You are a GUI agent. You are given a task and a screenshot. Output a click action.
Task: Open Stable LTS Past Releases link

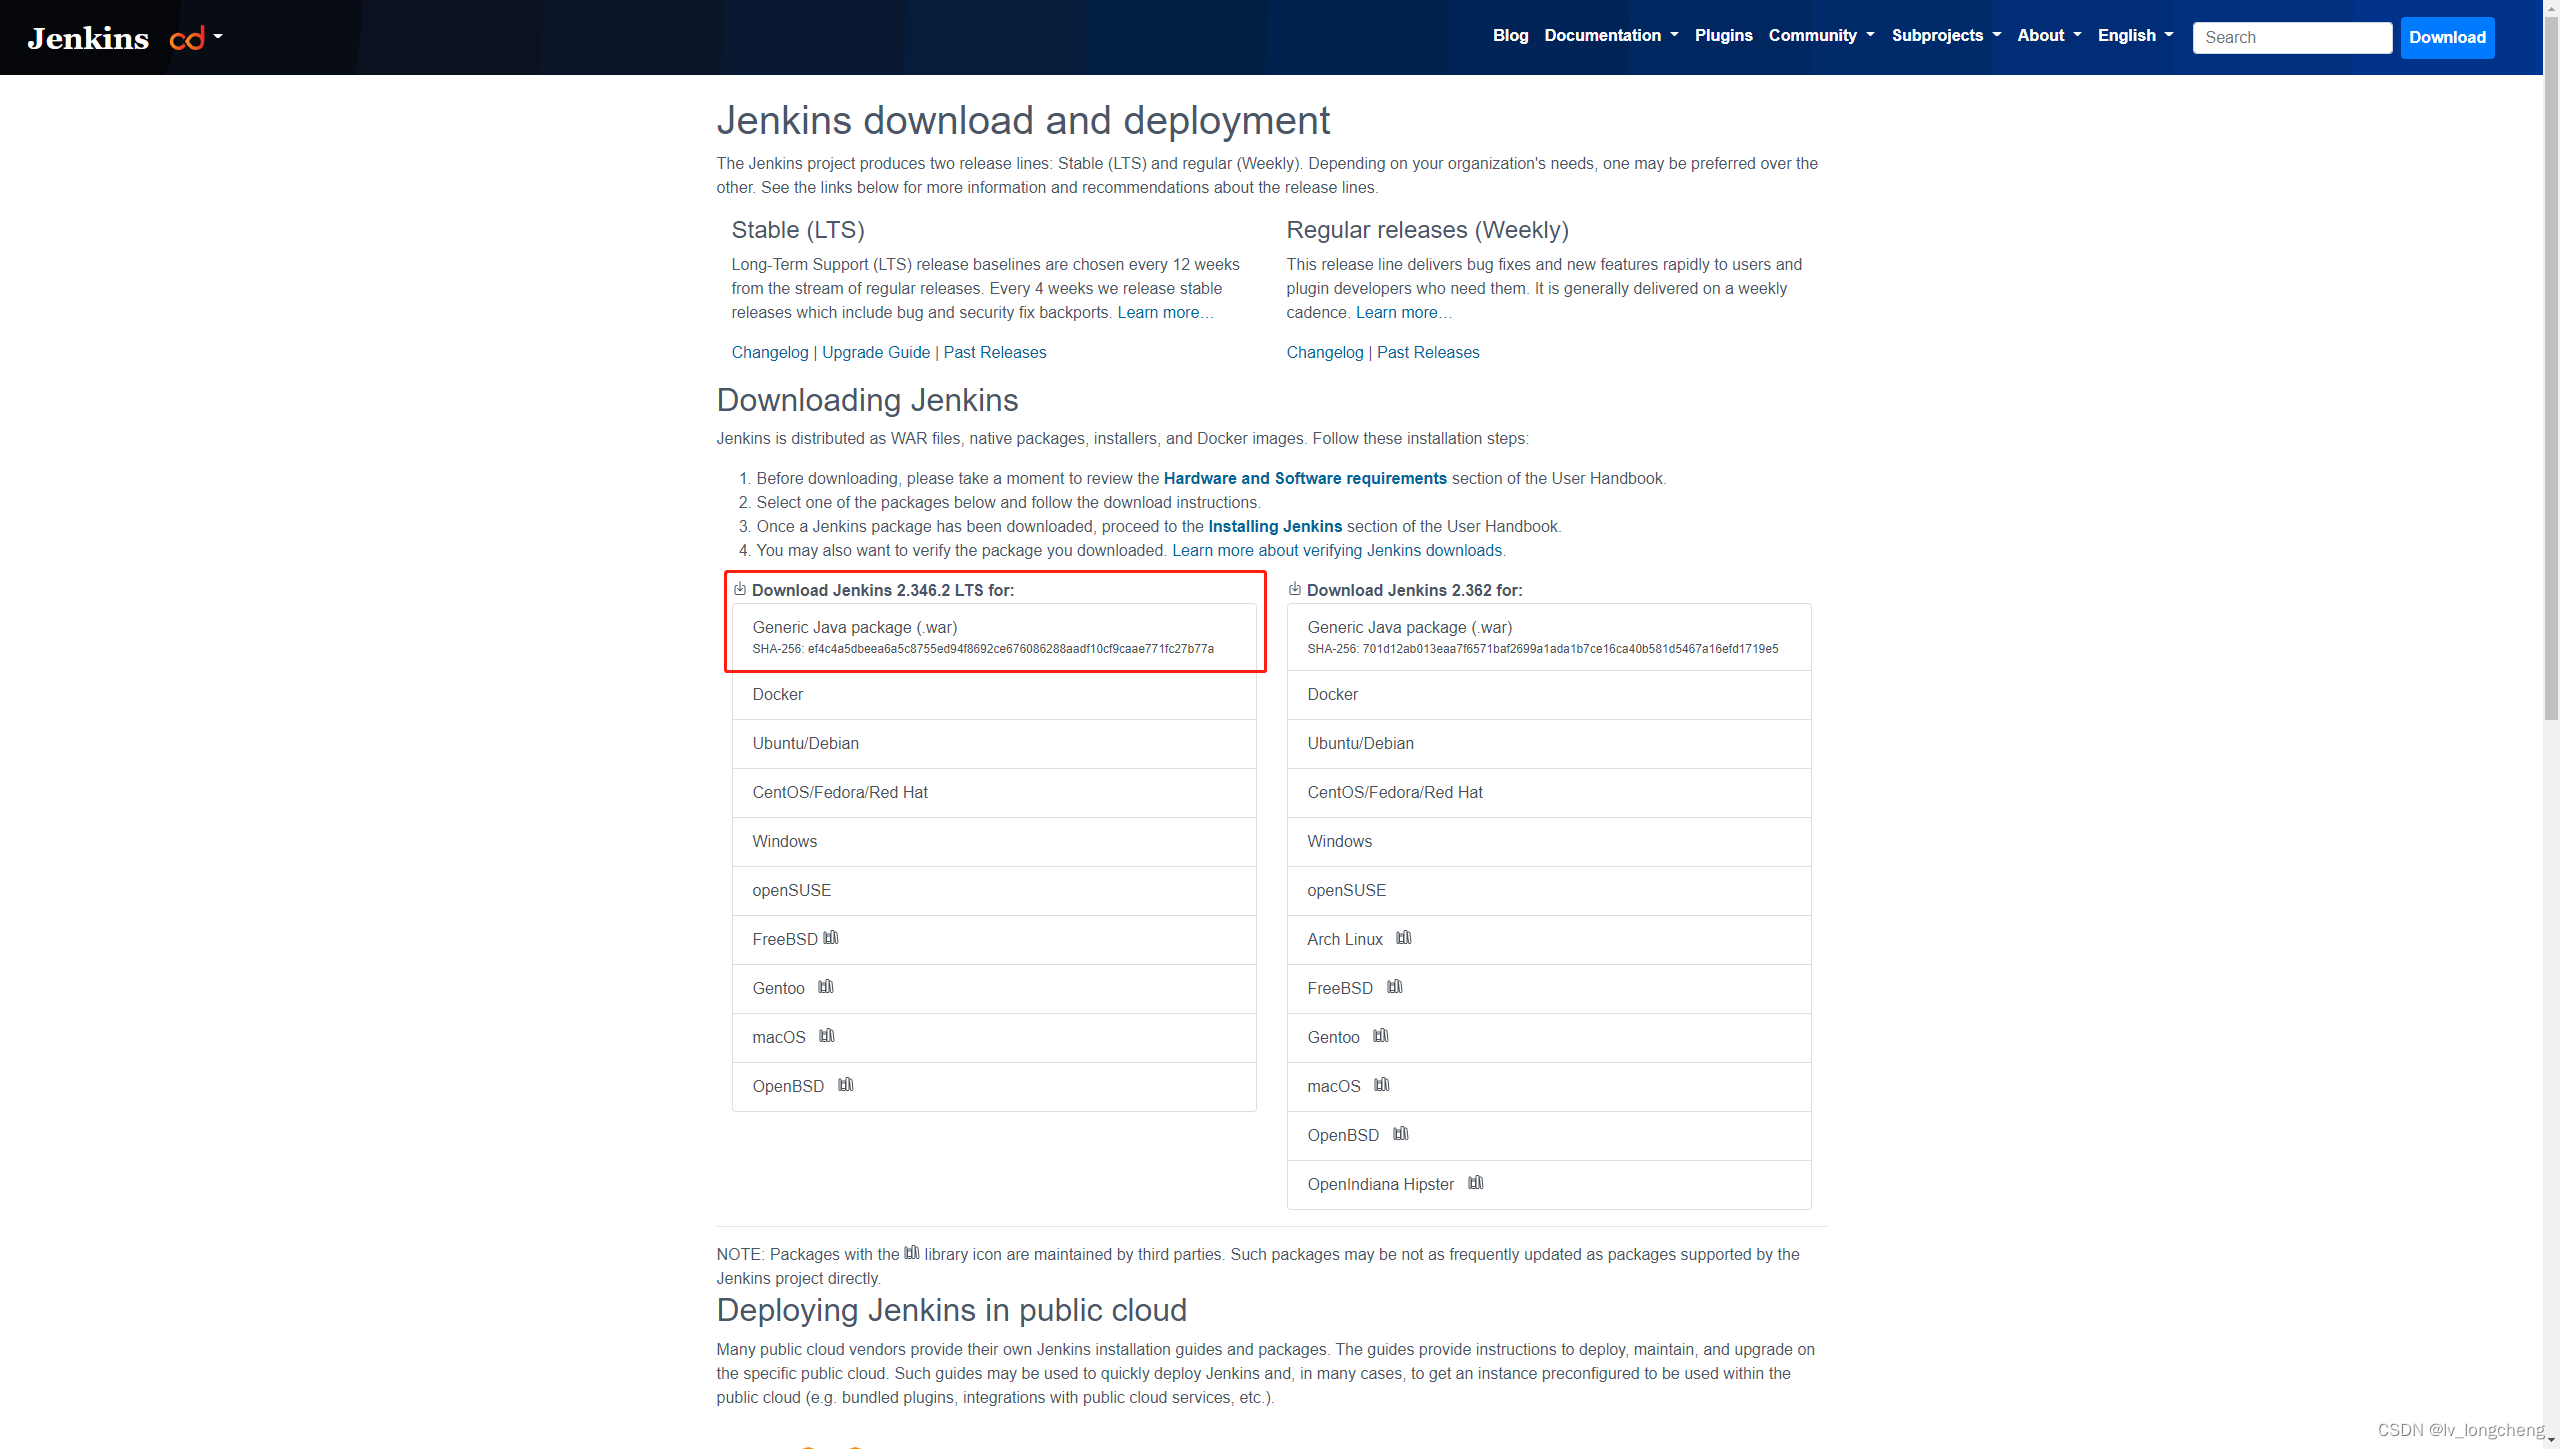[x=995, y=353]
